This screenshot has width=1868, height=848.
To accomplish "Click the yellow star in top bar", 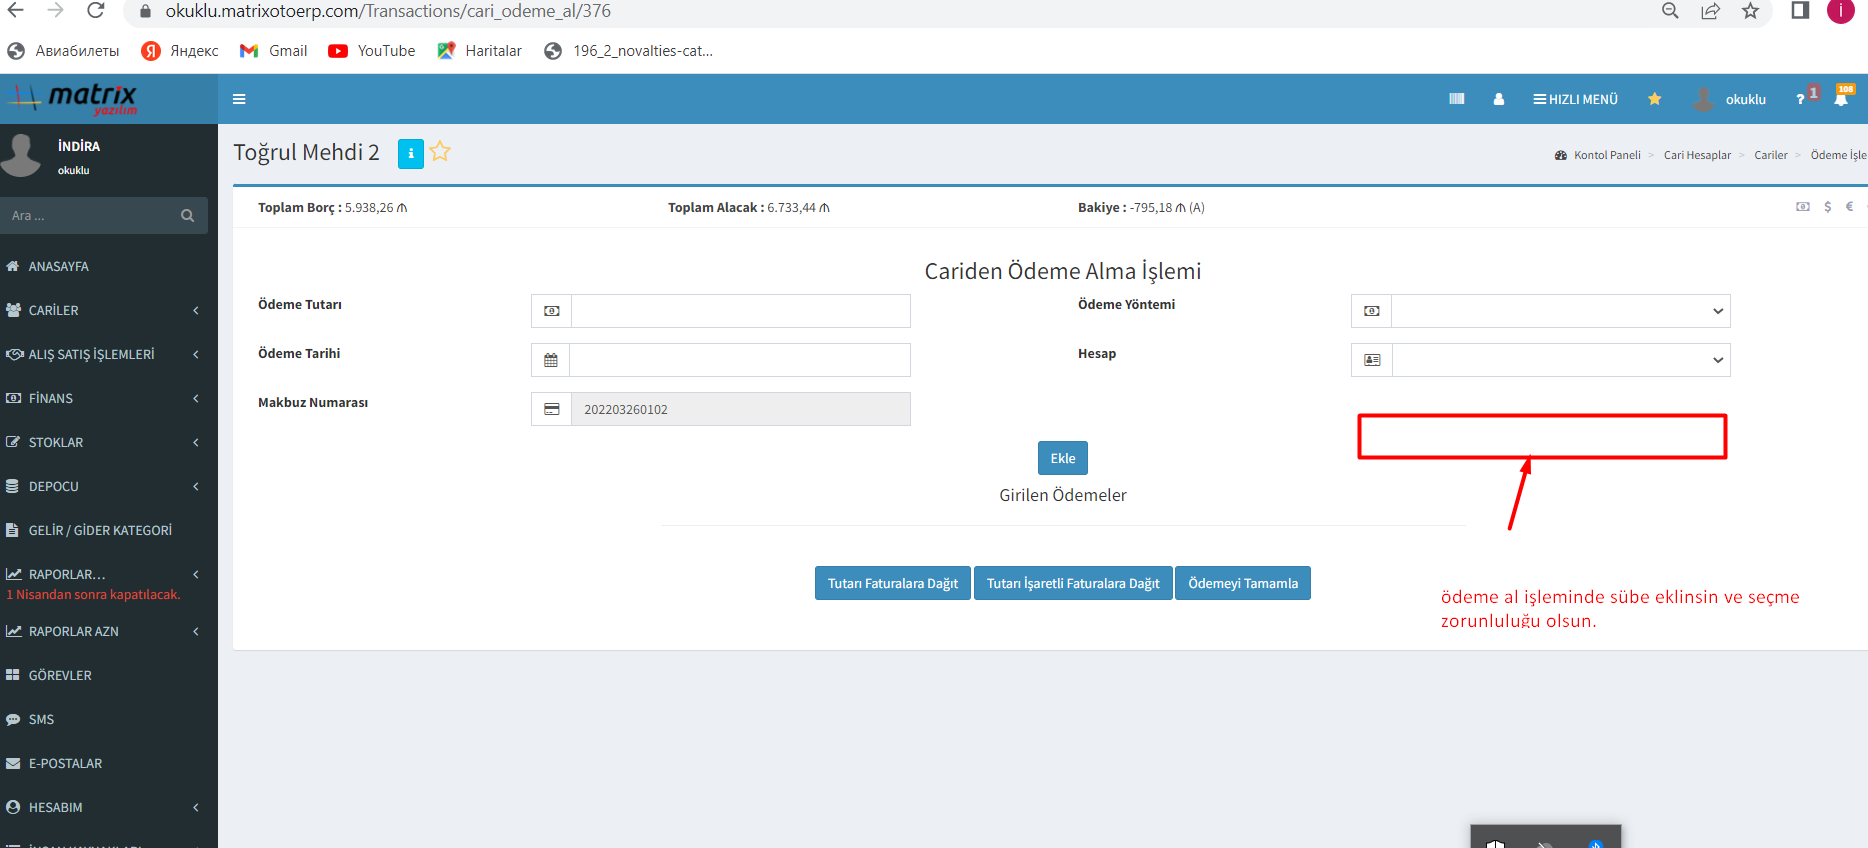I will [x=1654, y=99].
